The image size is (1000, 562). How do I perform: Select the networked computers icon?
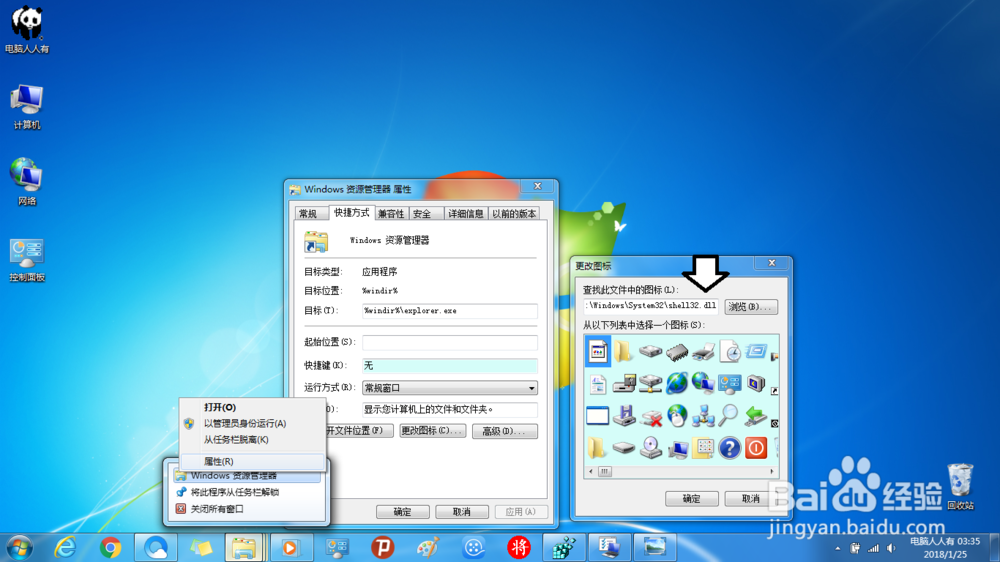(703, 416)
